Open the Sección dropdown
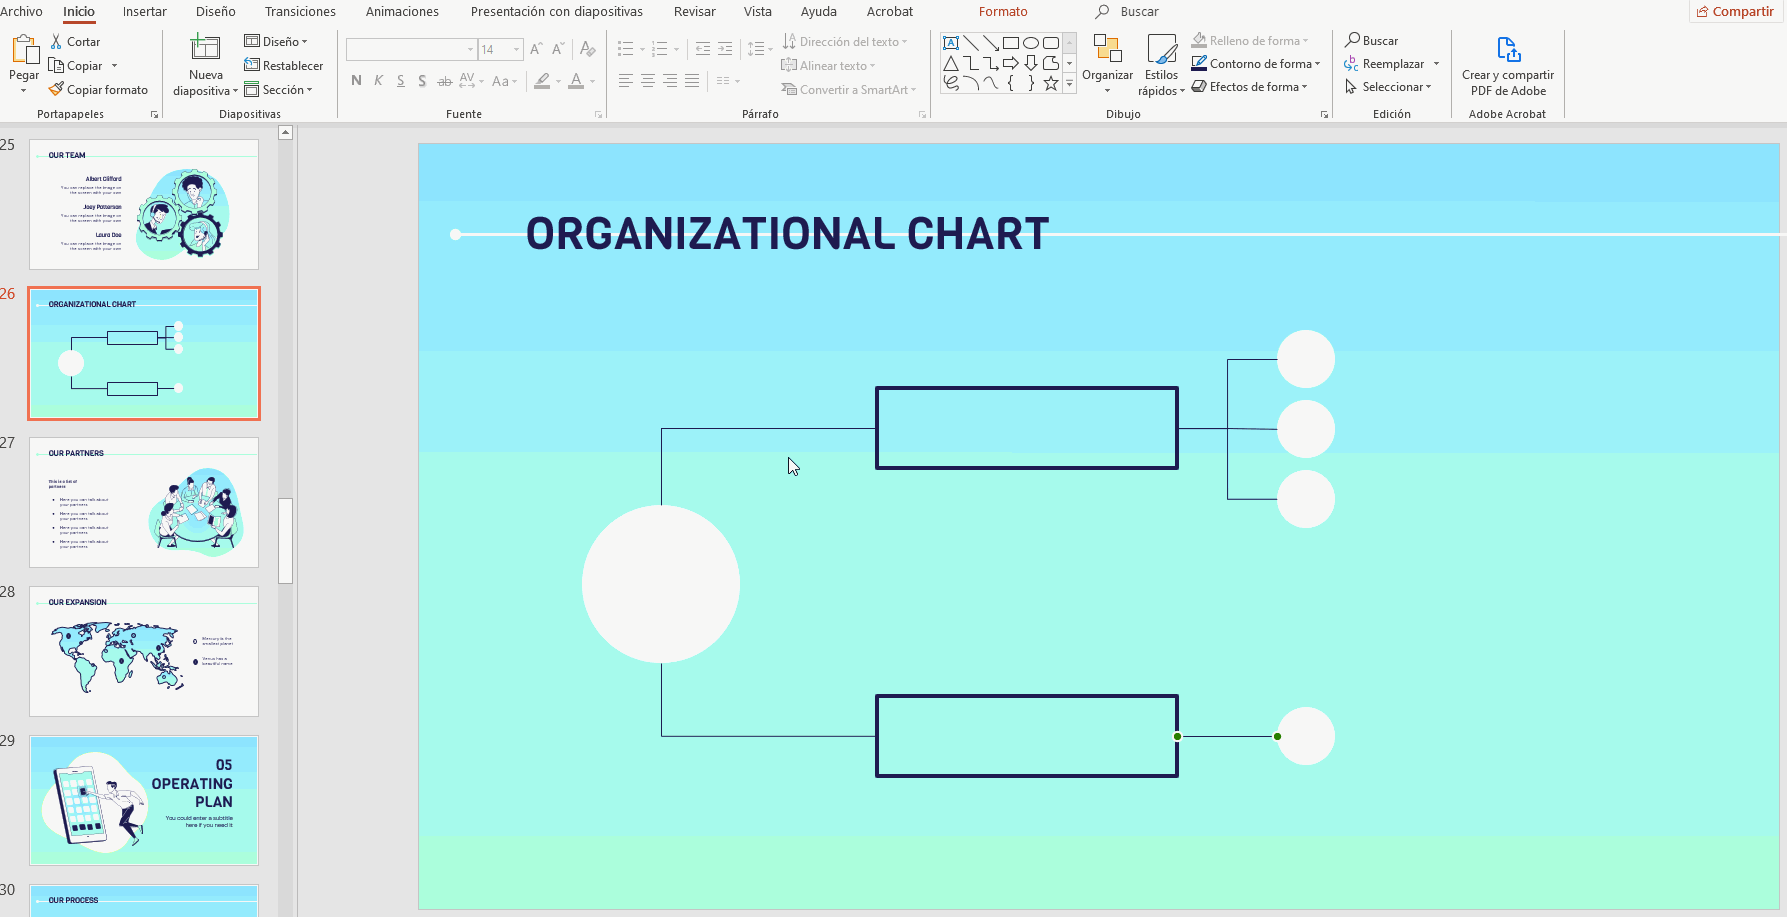Screen dimensions: 1787x917 (278, 90)
